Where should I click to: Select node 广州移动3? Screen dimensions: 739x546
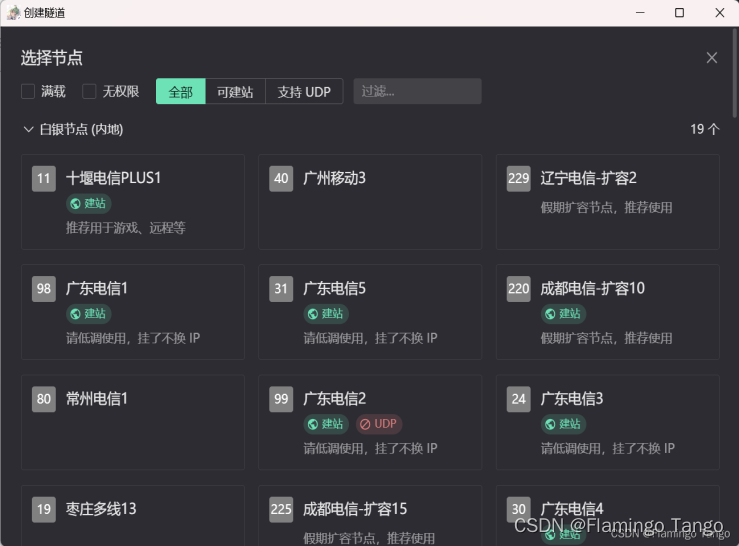(x=370, y=202)
